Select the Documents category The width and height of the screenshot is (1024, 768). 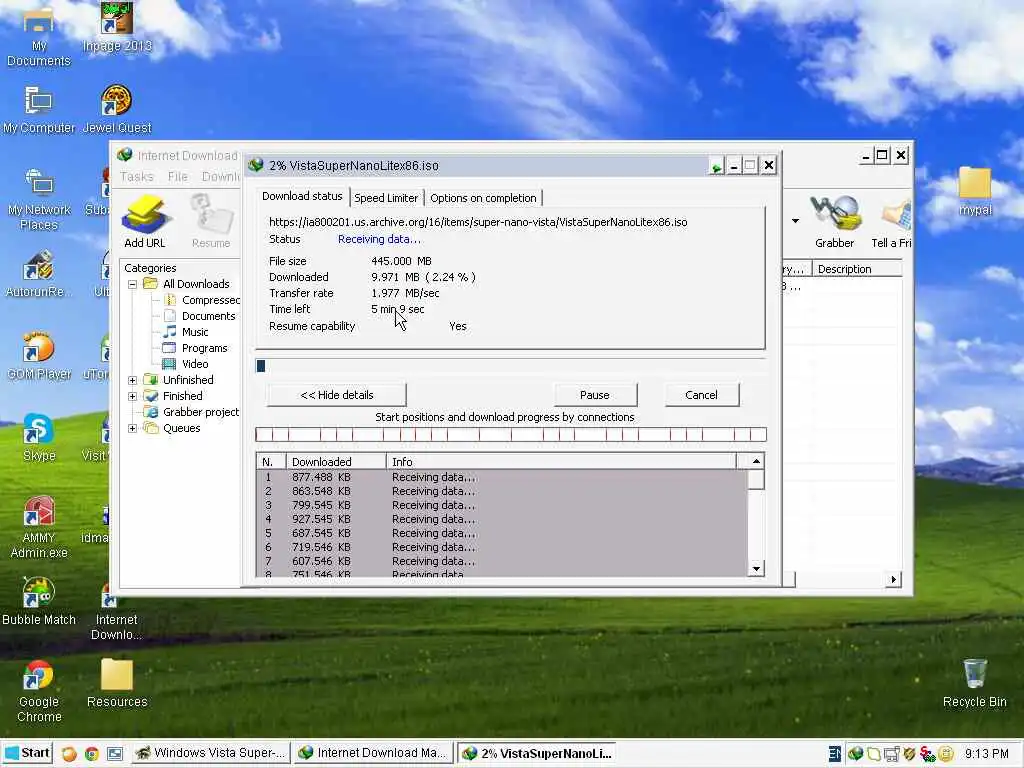pyautogui.click(x=208, y=316)
